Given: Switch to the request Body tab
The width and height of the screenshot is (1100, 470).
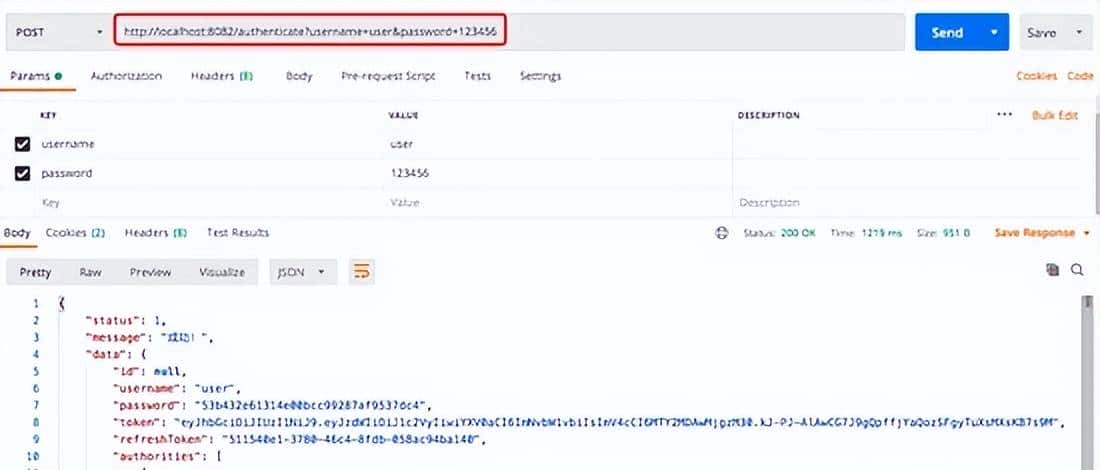Looking at the screenshot, I should point(299,76).
